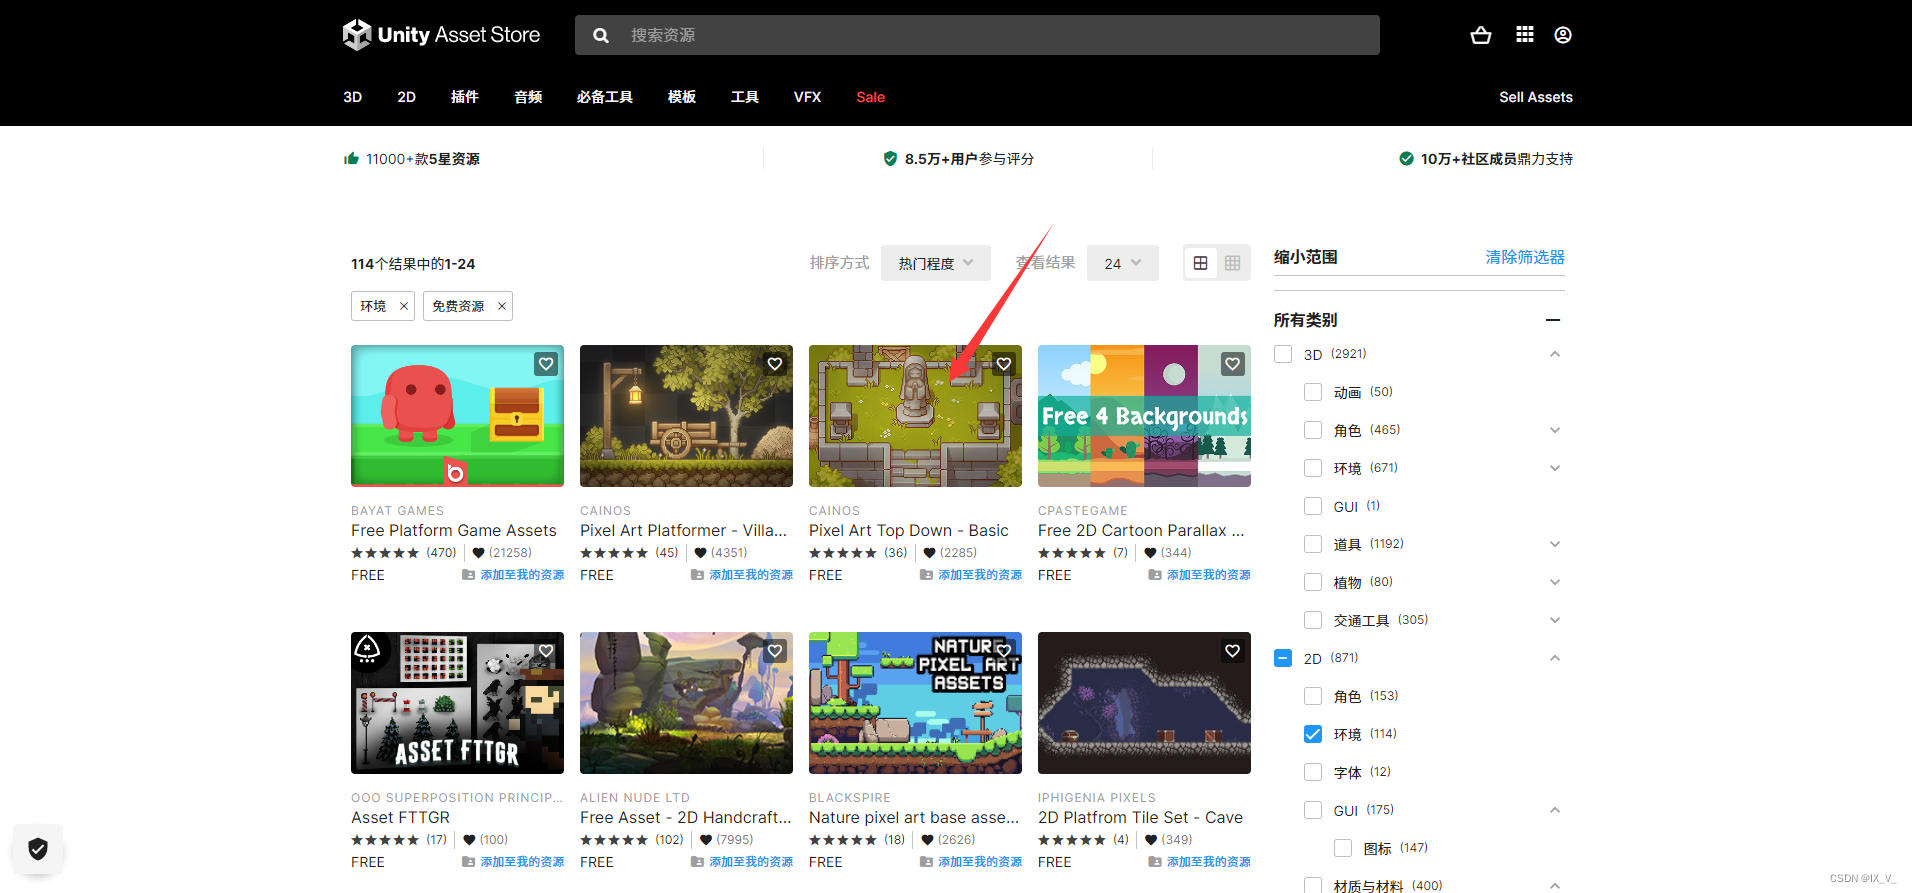The image size is (1912, 893).
Task: Open the 模板 navigation menu
Action: pyautogui.click(x=682, y=97)
